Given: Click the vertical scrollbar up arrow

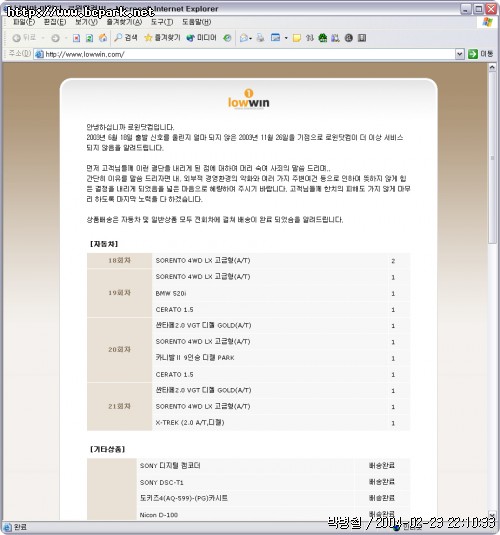Looking at the screenshot, I should click(492, 67).
